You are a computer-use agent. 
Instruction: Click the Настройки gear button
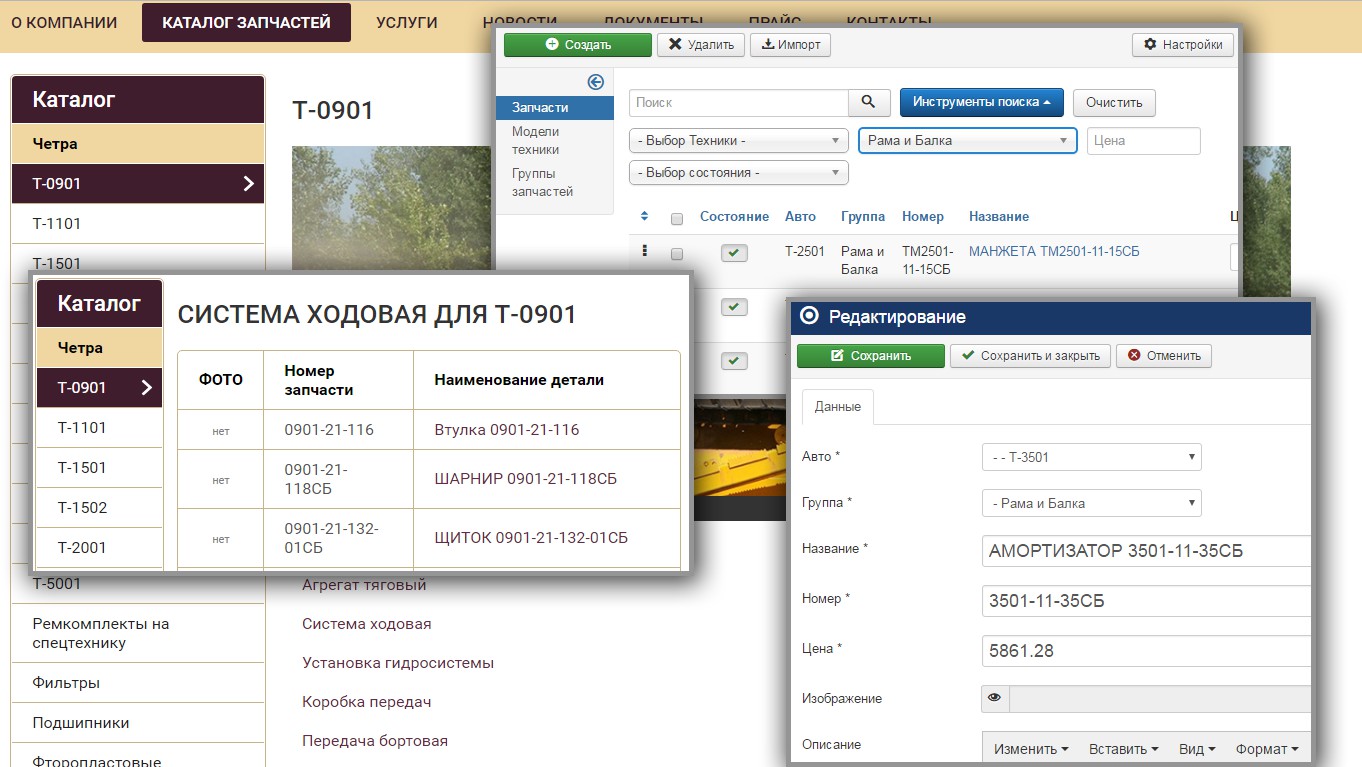click(1183, 44)
